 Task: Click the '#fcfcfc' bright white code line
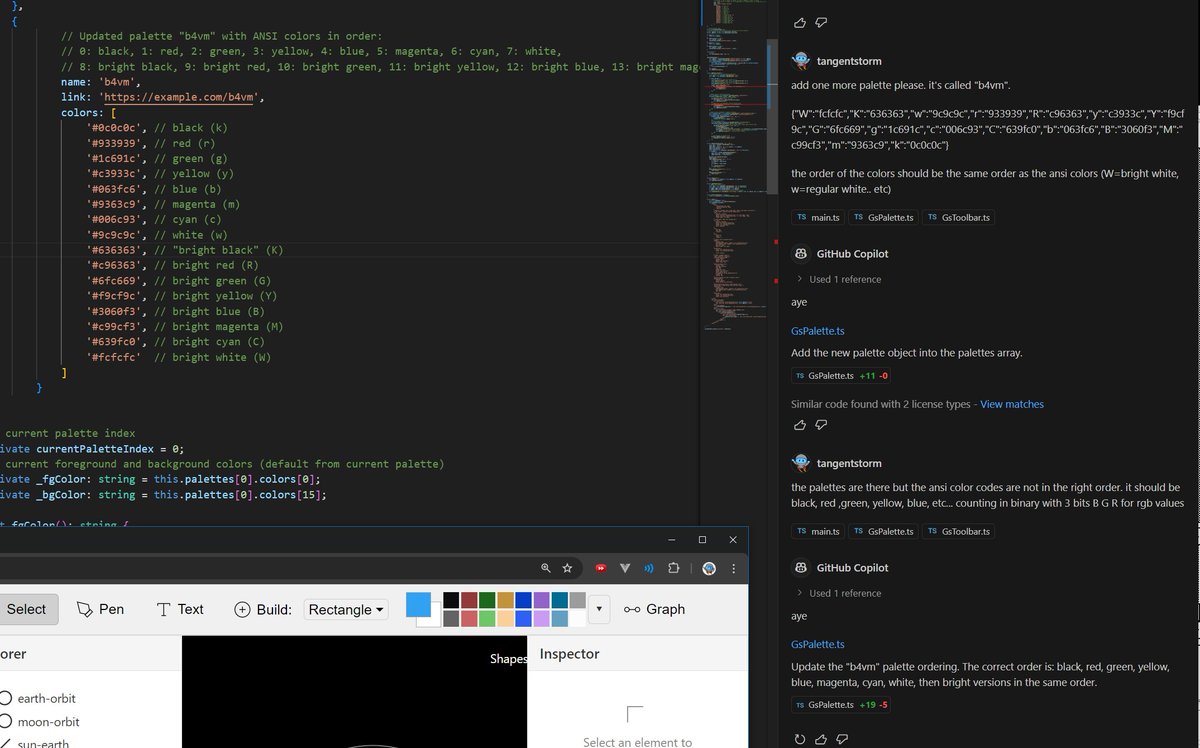[178, 357]
